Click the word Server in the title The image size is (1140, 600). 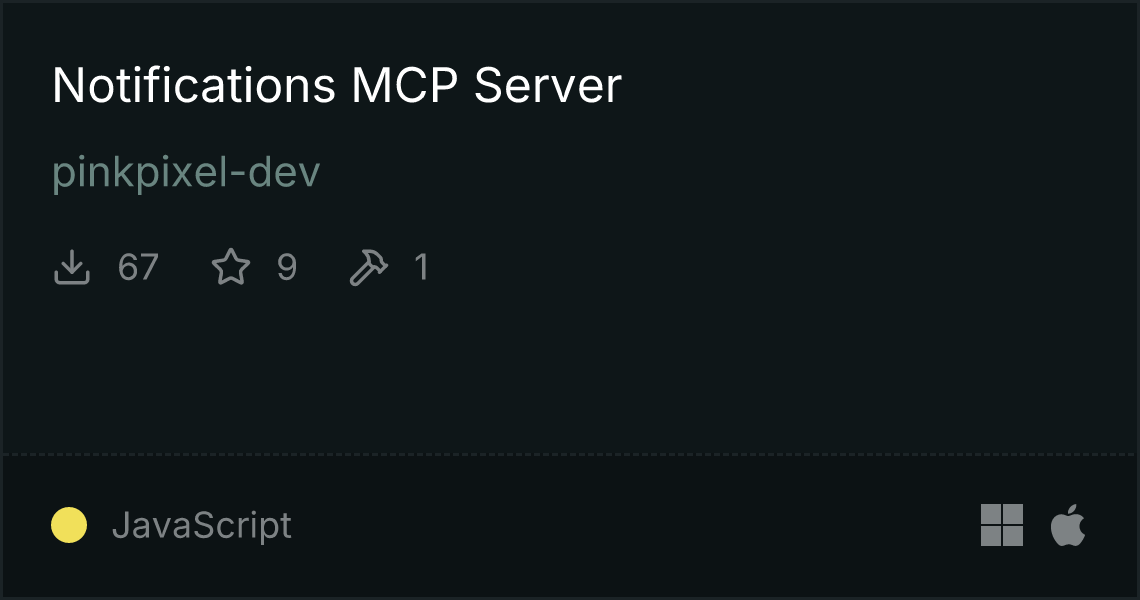coord(547,85)
